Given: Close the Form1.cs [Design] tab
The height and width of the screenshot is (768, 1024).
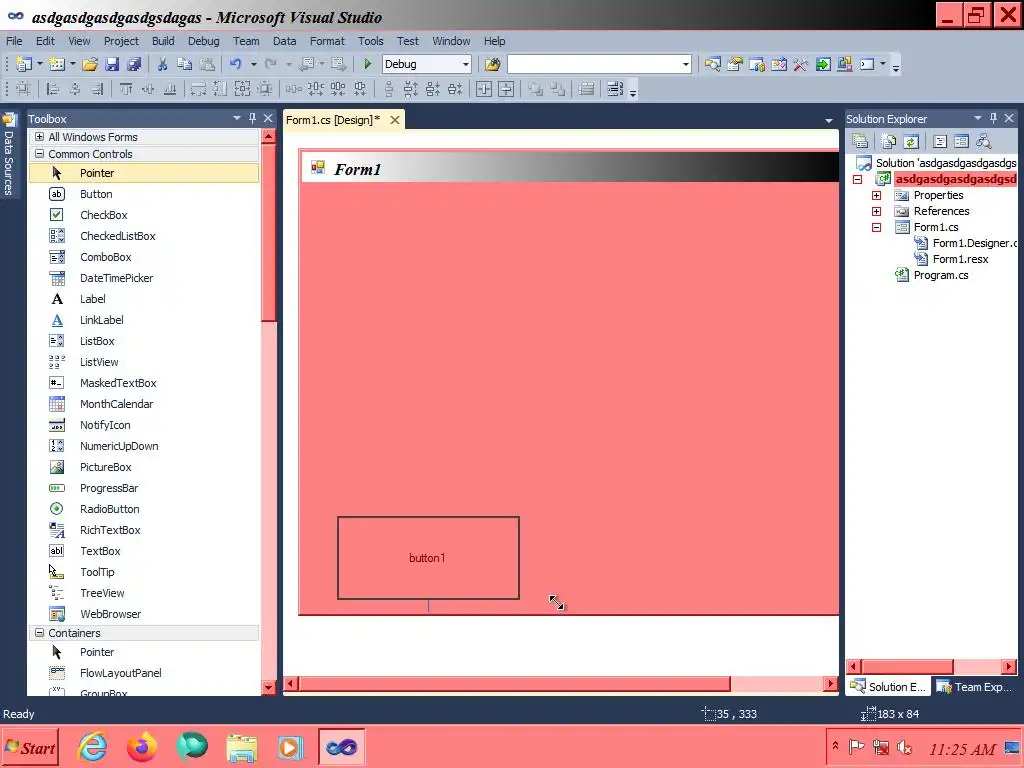Looking at the screenshot, I should pos(394,120).
